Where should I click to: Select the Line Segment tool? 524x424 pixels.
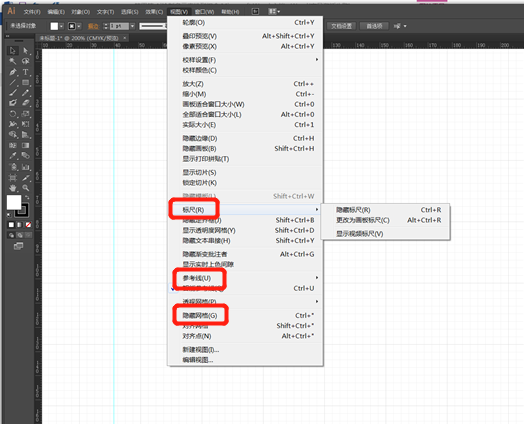point(13,82)
